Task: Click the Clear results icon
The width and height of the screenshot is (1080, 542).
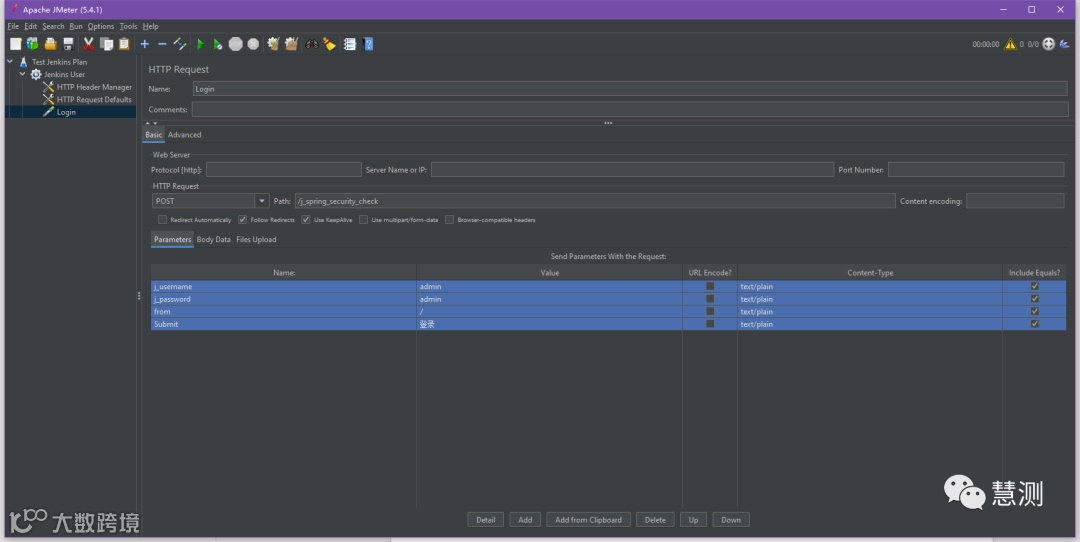Action: pos(273,44)
